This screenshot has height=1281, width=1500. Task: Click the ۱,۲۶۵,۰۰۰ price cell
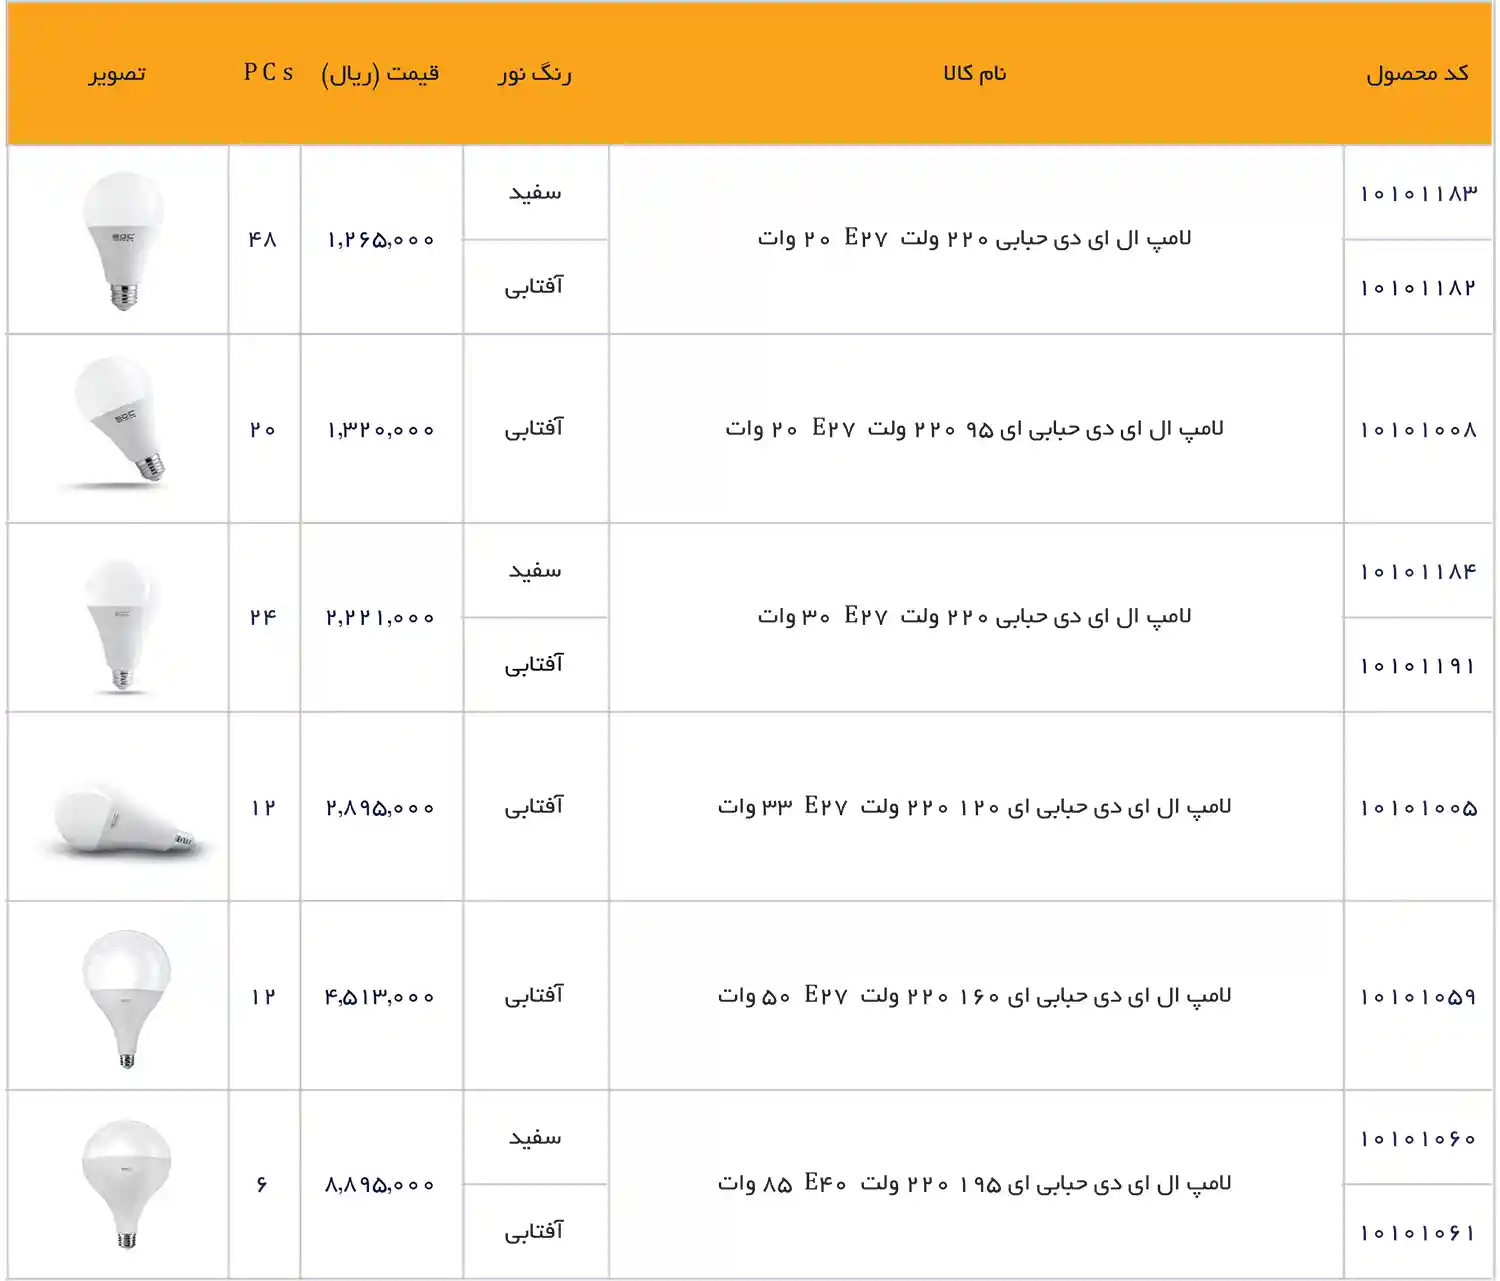point(381,238)
